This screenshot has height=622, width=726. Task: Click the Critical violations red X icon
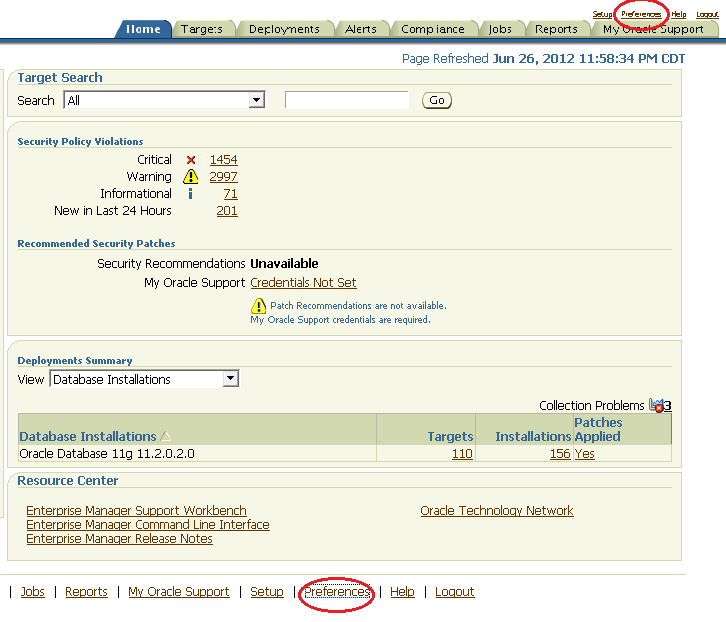[x=191, y=160]
